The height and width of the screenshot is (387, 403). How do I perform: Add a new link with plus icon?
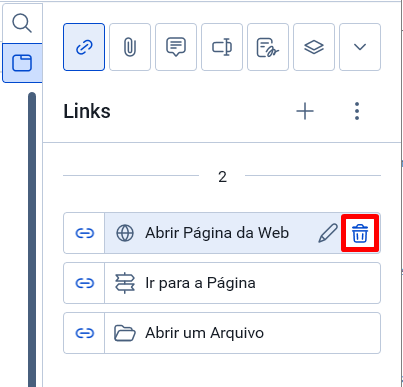[305, 111]
